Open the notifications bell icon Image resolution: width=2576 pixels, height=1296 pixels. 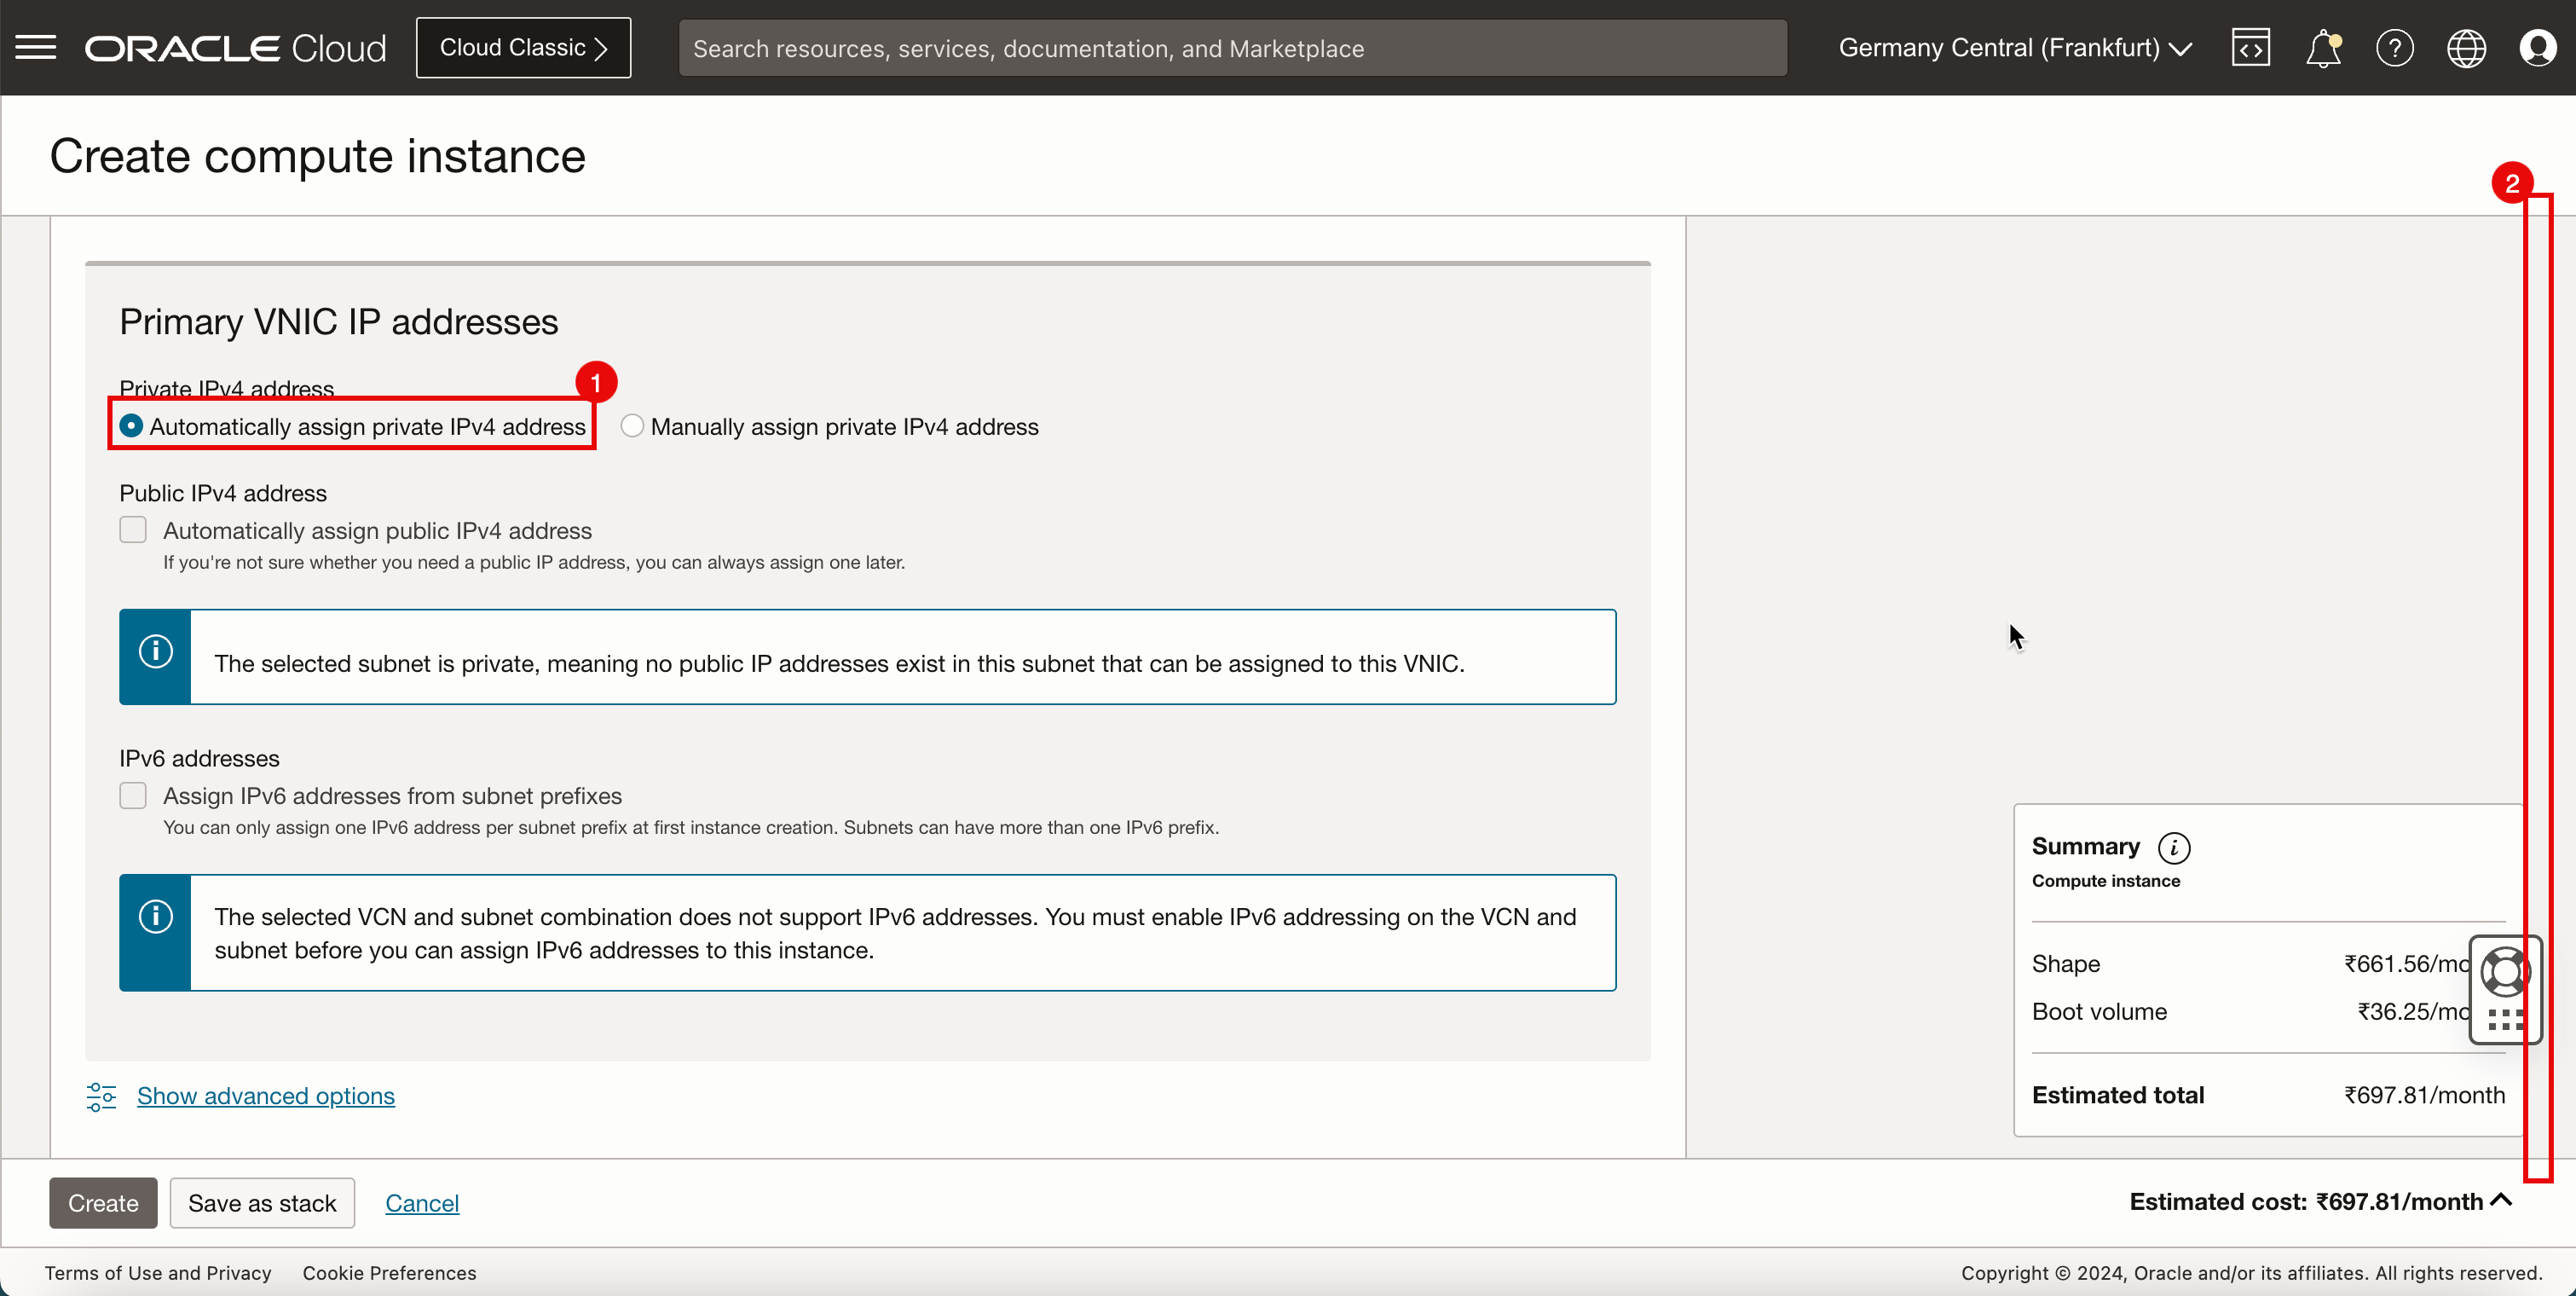[x=2323, y=48]
